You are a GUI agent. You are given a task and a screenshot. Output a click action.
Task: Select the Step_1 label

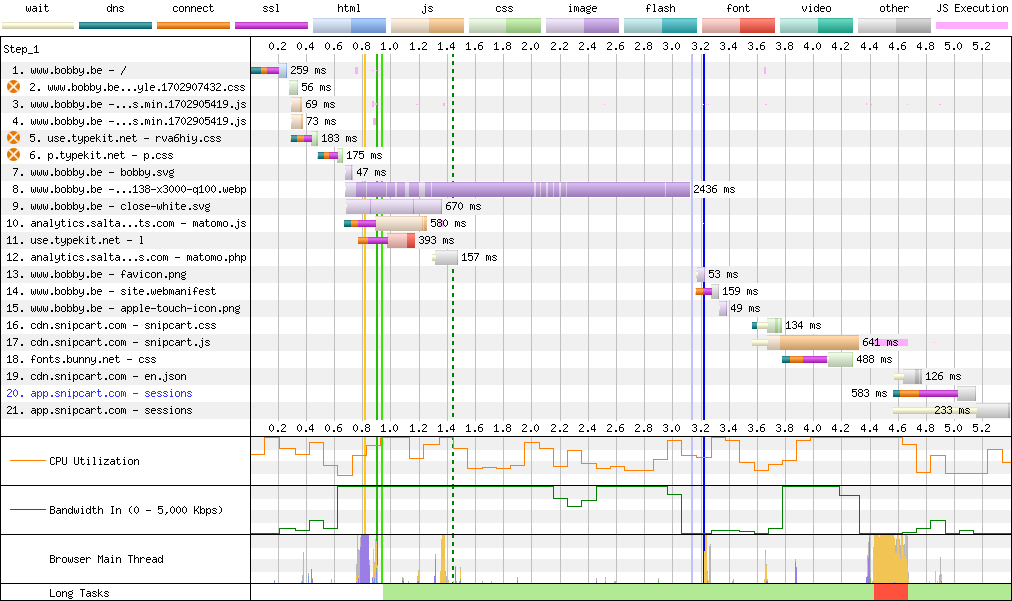pos(21,49)
